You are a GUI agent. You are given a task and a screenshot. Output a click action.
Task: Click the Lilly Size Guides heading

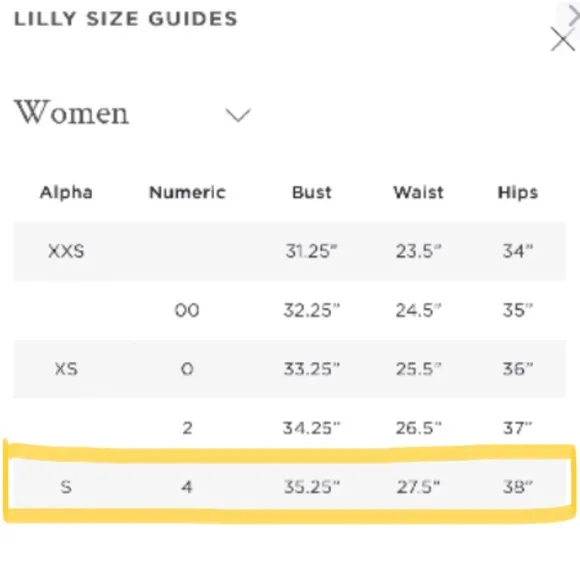pyautogui.click(x=125, y=19)
